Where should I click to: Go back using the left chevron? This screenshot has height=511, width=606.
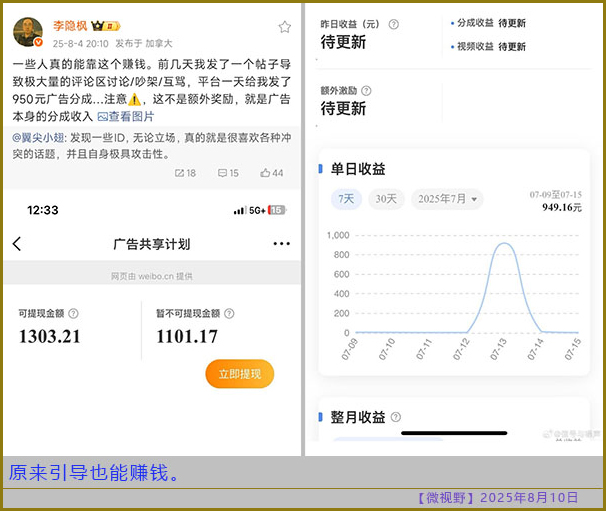click(17, 244)
